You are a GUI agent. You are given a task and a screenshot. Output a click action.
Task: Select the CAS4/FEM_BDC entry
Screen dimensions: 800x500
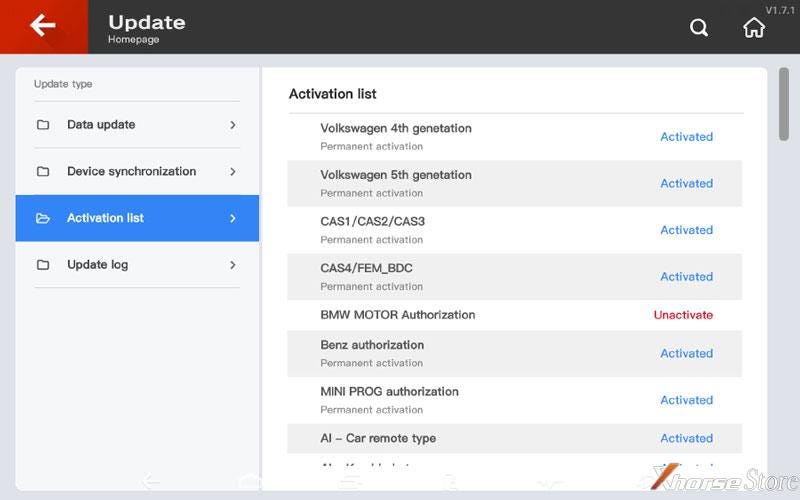click(x=514, y=277)
